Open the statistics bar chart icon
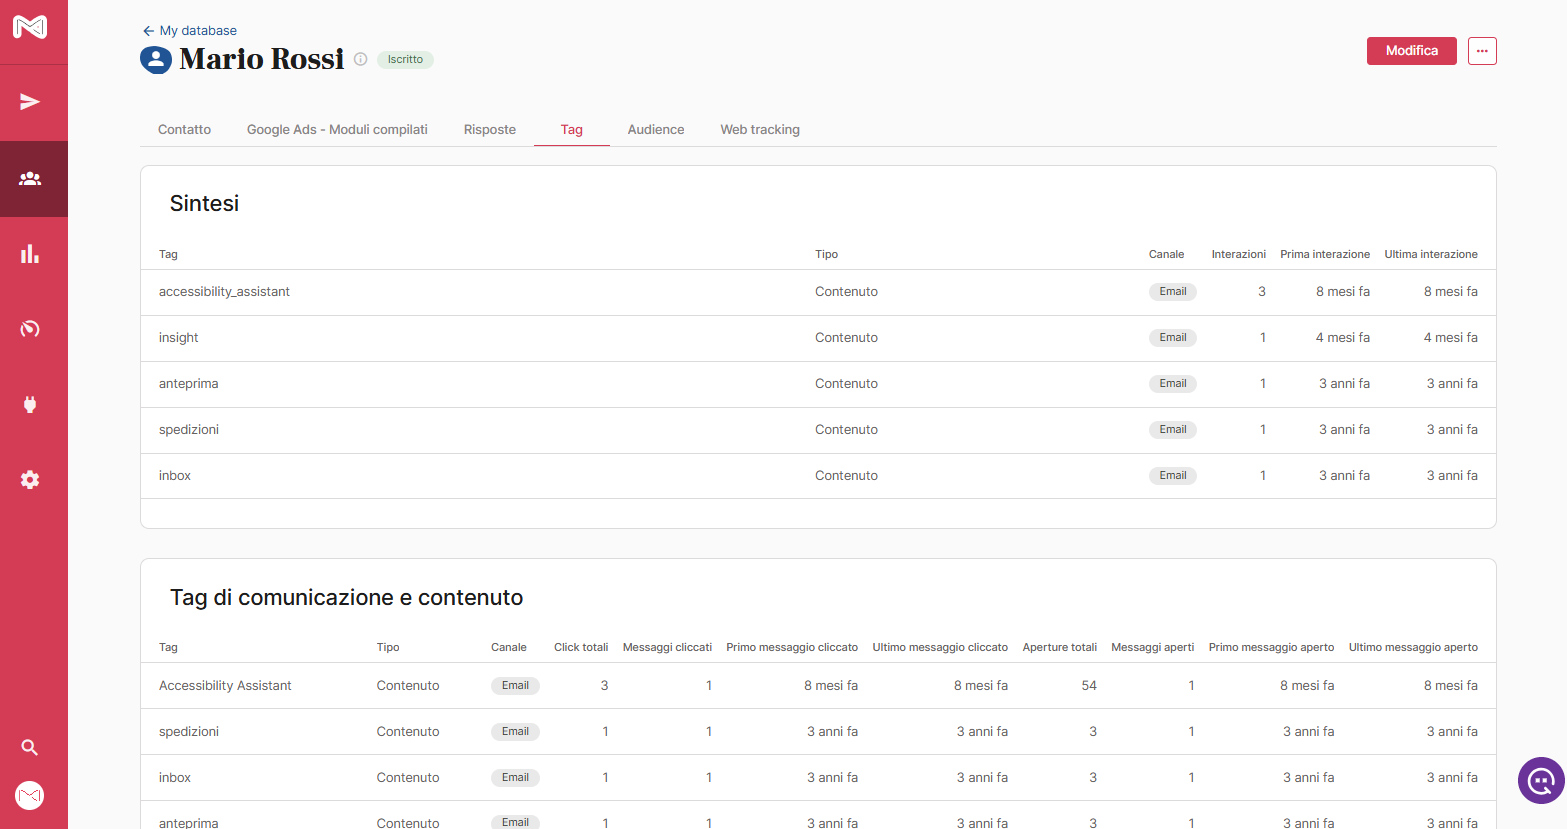 click(30, 254)
